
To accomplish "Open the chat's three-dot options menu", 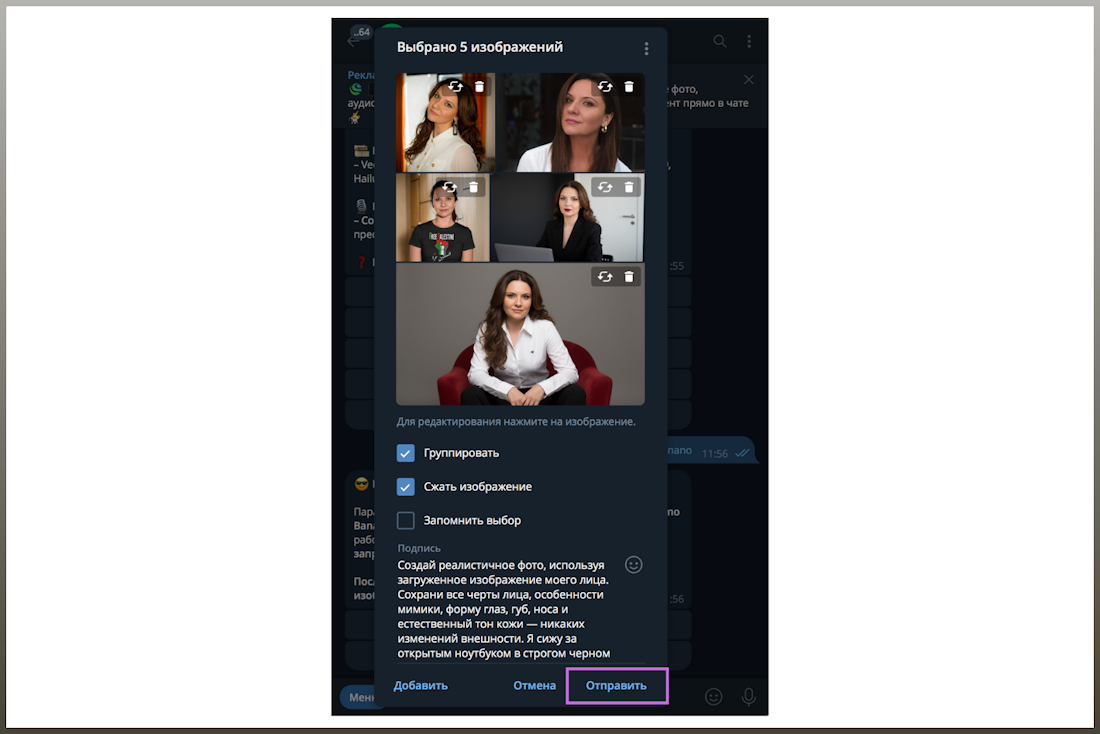I will coord(749,41).
